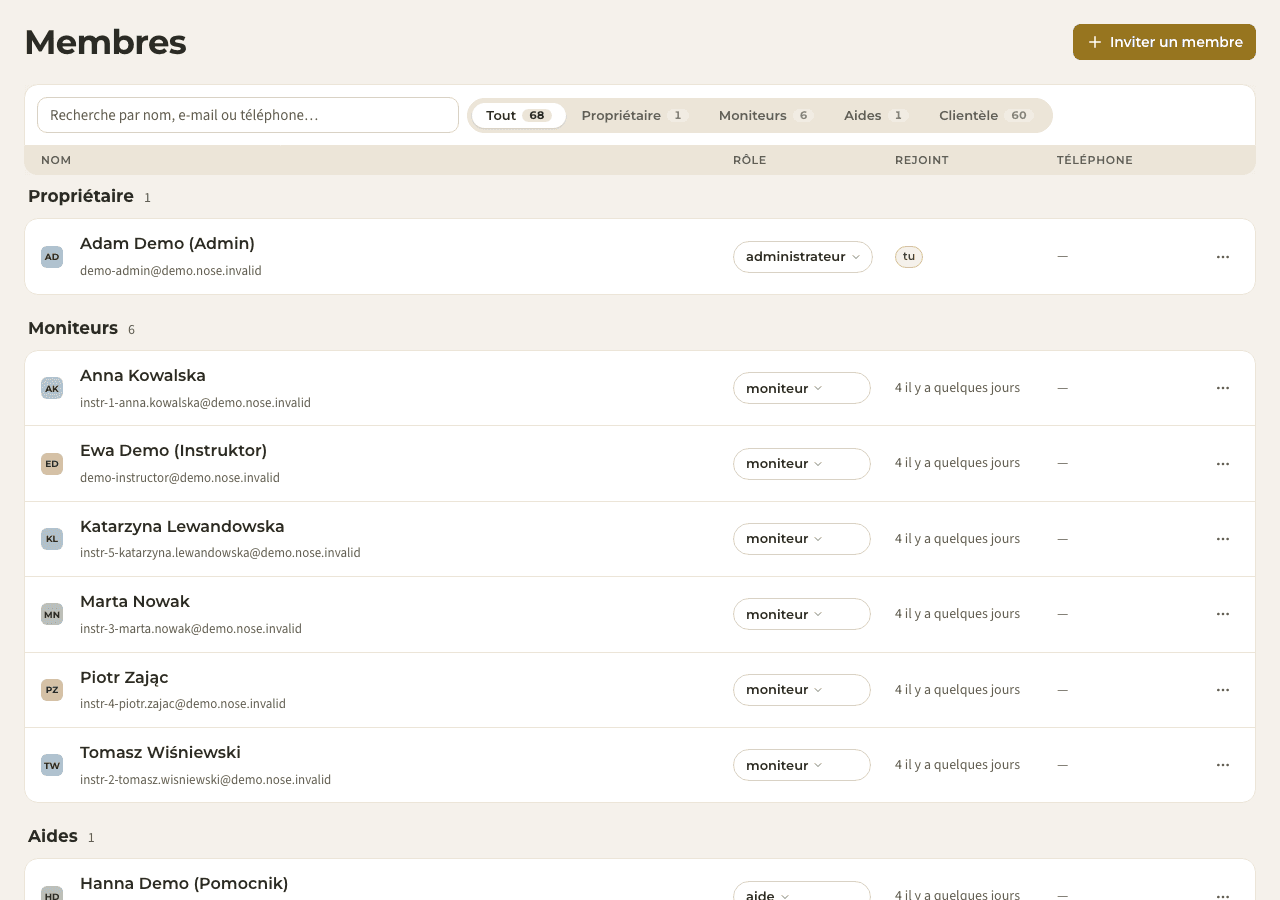The height and width of the screenshot is (900, 1280).
Task: Expand the aide role dropdown for Hanna Demo
Action: click(x=802, y=891)
